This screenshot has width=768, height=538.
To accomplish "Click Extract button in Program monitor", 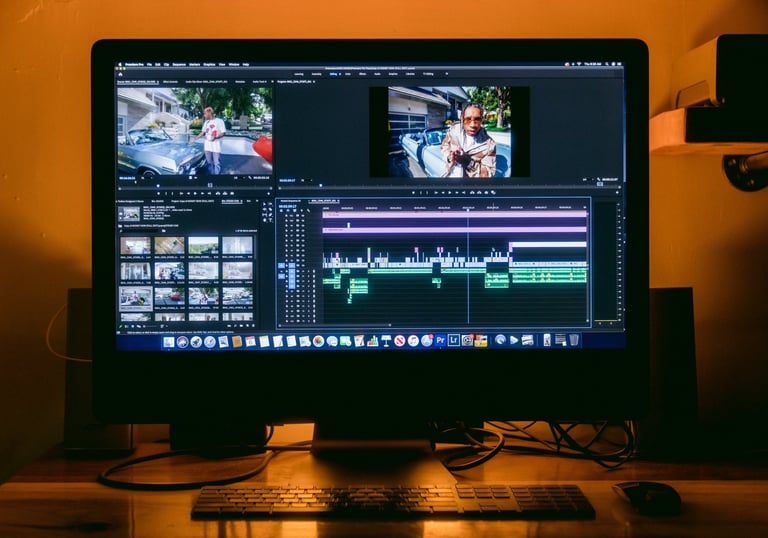I will (x=479, y=193).
